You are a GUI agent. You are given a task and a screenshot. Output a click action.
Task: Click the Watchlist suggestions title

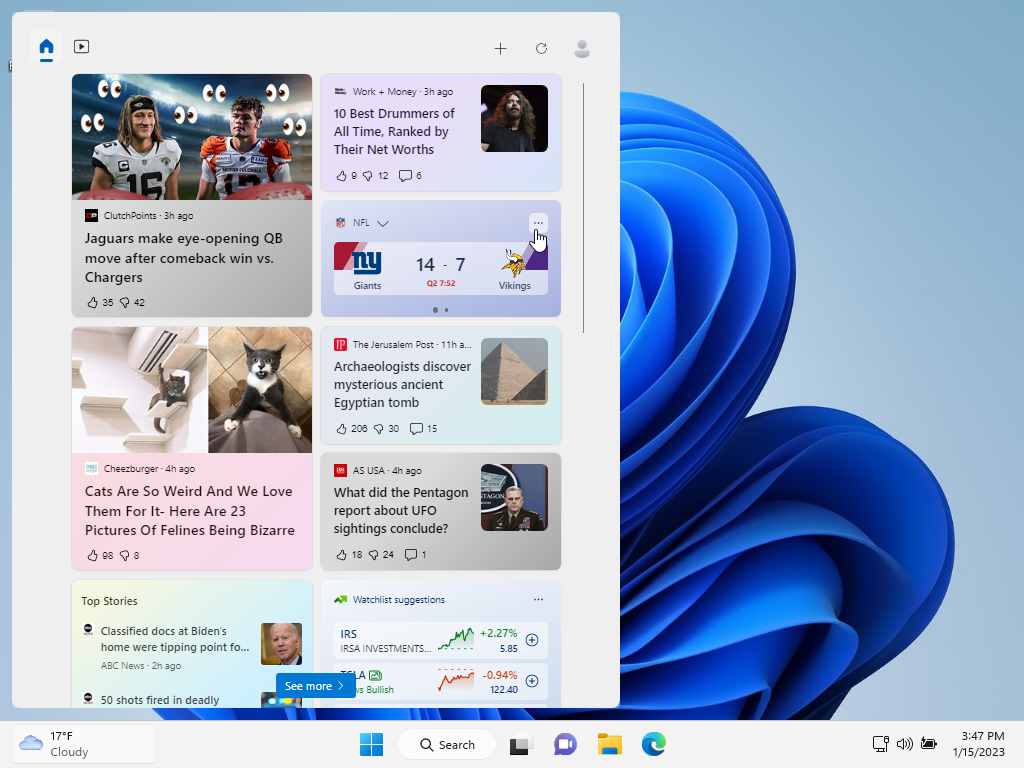399,600
